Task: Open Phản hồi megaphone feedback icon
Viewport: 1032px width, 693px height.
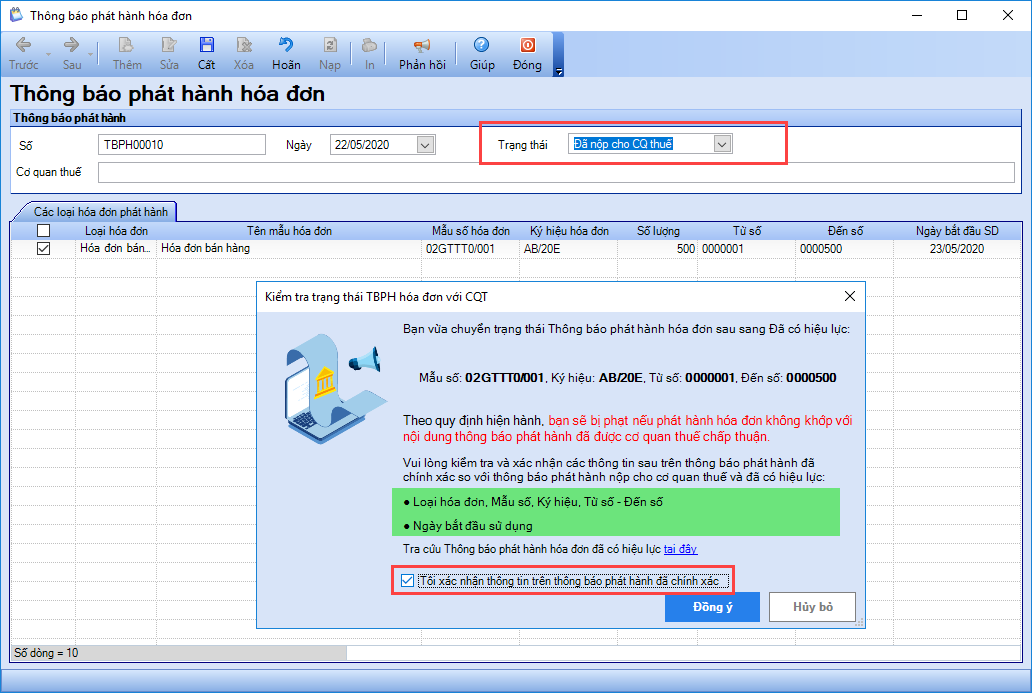Action: point(422,46)
